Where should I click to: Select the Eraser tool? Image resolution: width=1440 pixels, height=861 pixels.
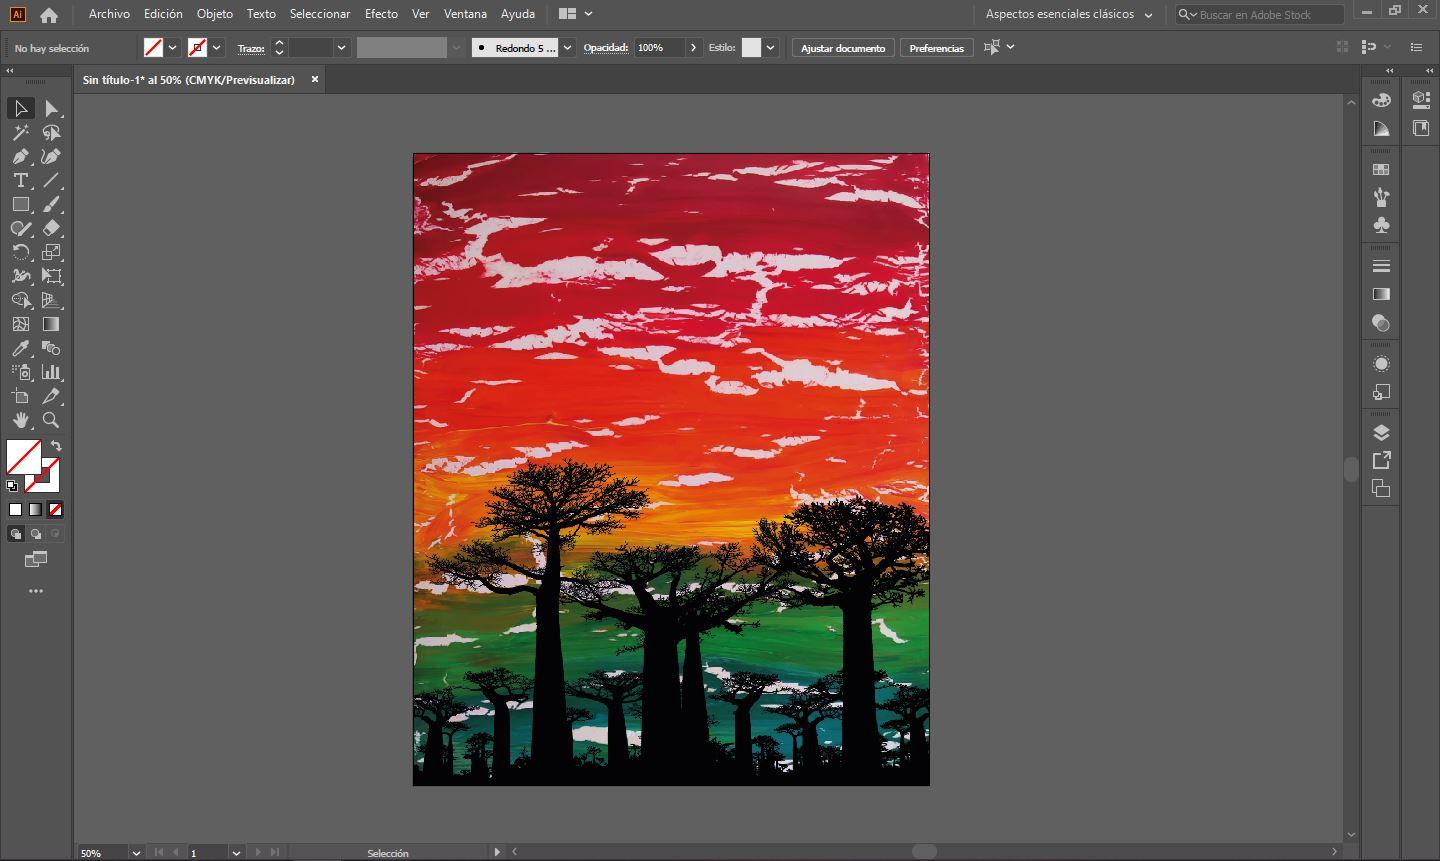tap(51, 228)
